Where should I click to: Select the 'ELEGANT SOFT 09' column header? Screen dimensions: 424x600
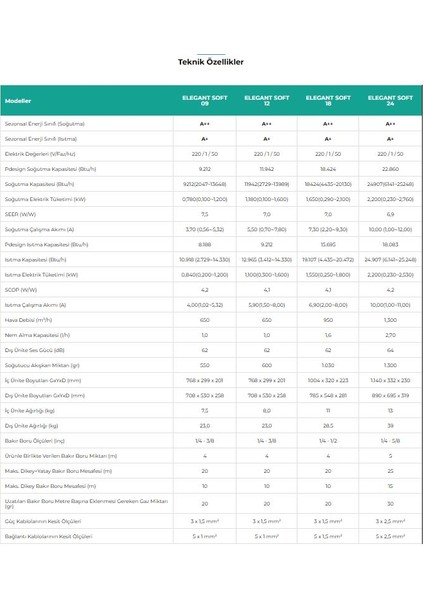point(205,101)
